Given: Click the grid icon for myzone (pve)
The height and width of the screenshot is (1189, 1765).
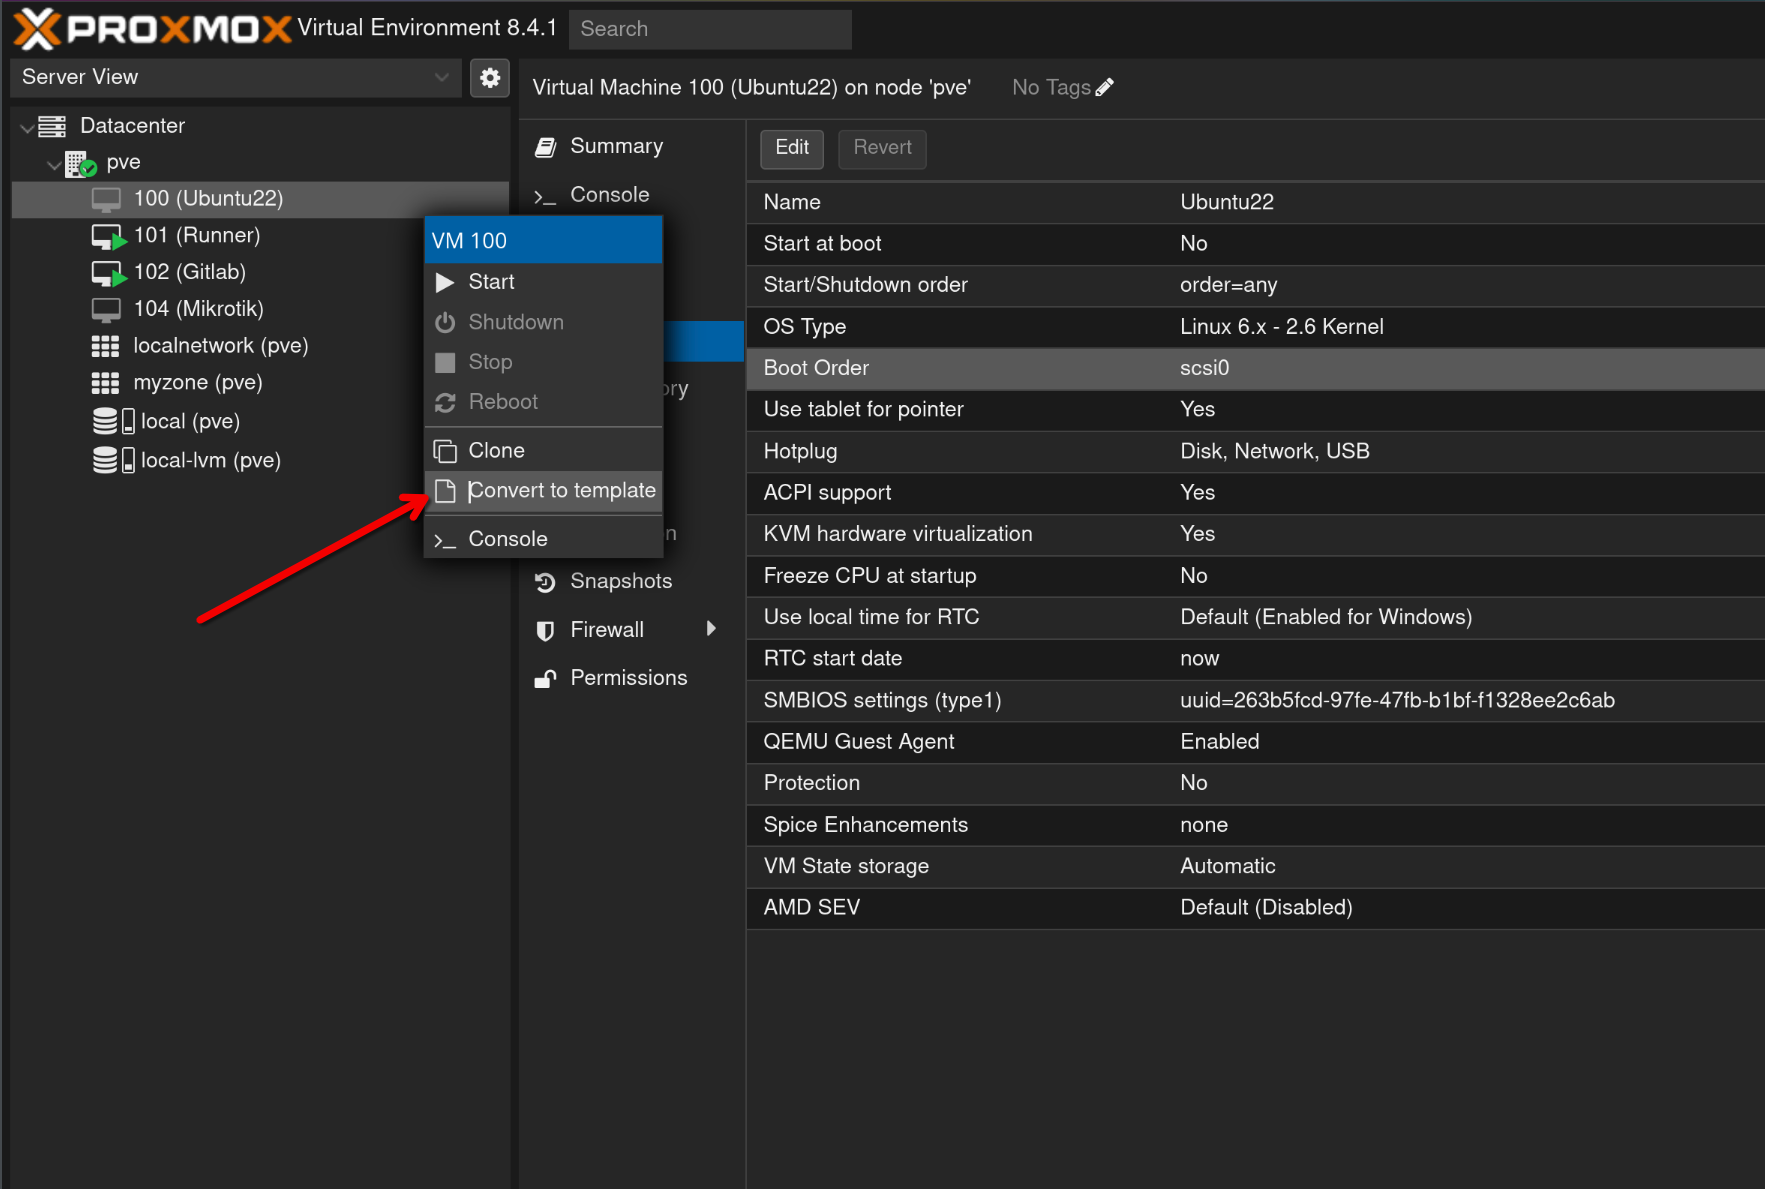Looking at the screenshot, I should tap(105, 383).
